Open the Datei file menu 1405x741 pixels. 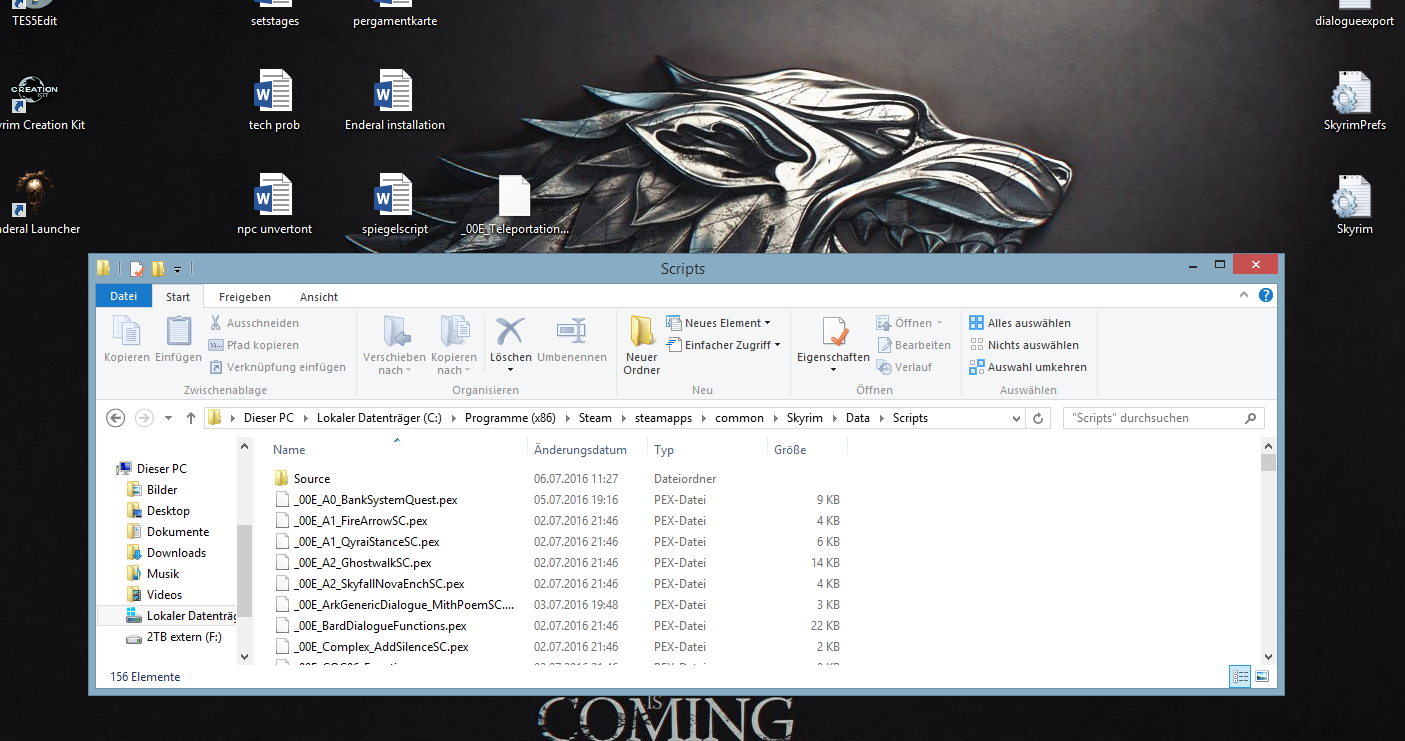pyautogui.click(x=124, y=297)
